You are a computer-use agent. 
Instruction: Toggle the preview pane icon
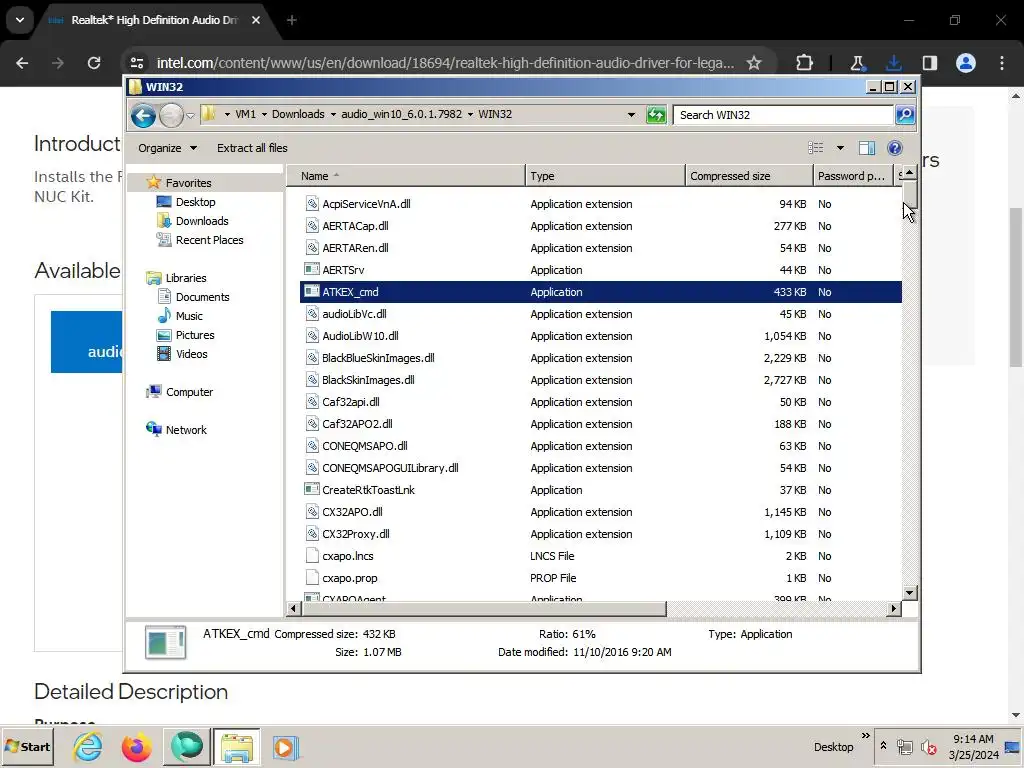[x=867, y=148]
